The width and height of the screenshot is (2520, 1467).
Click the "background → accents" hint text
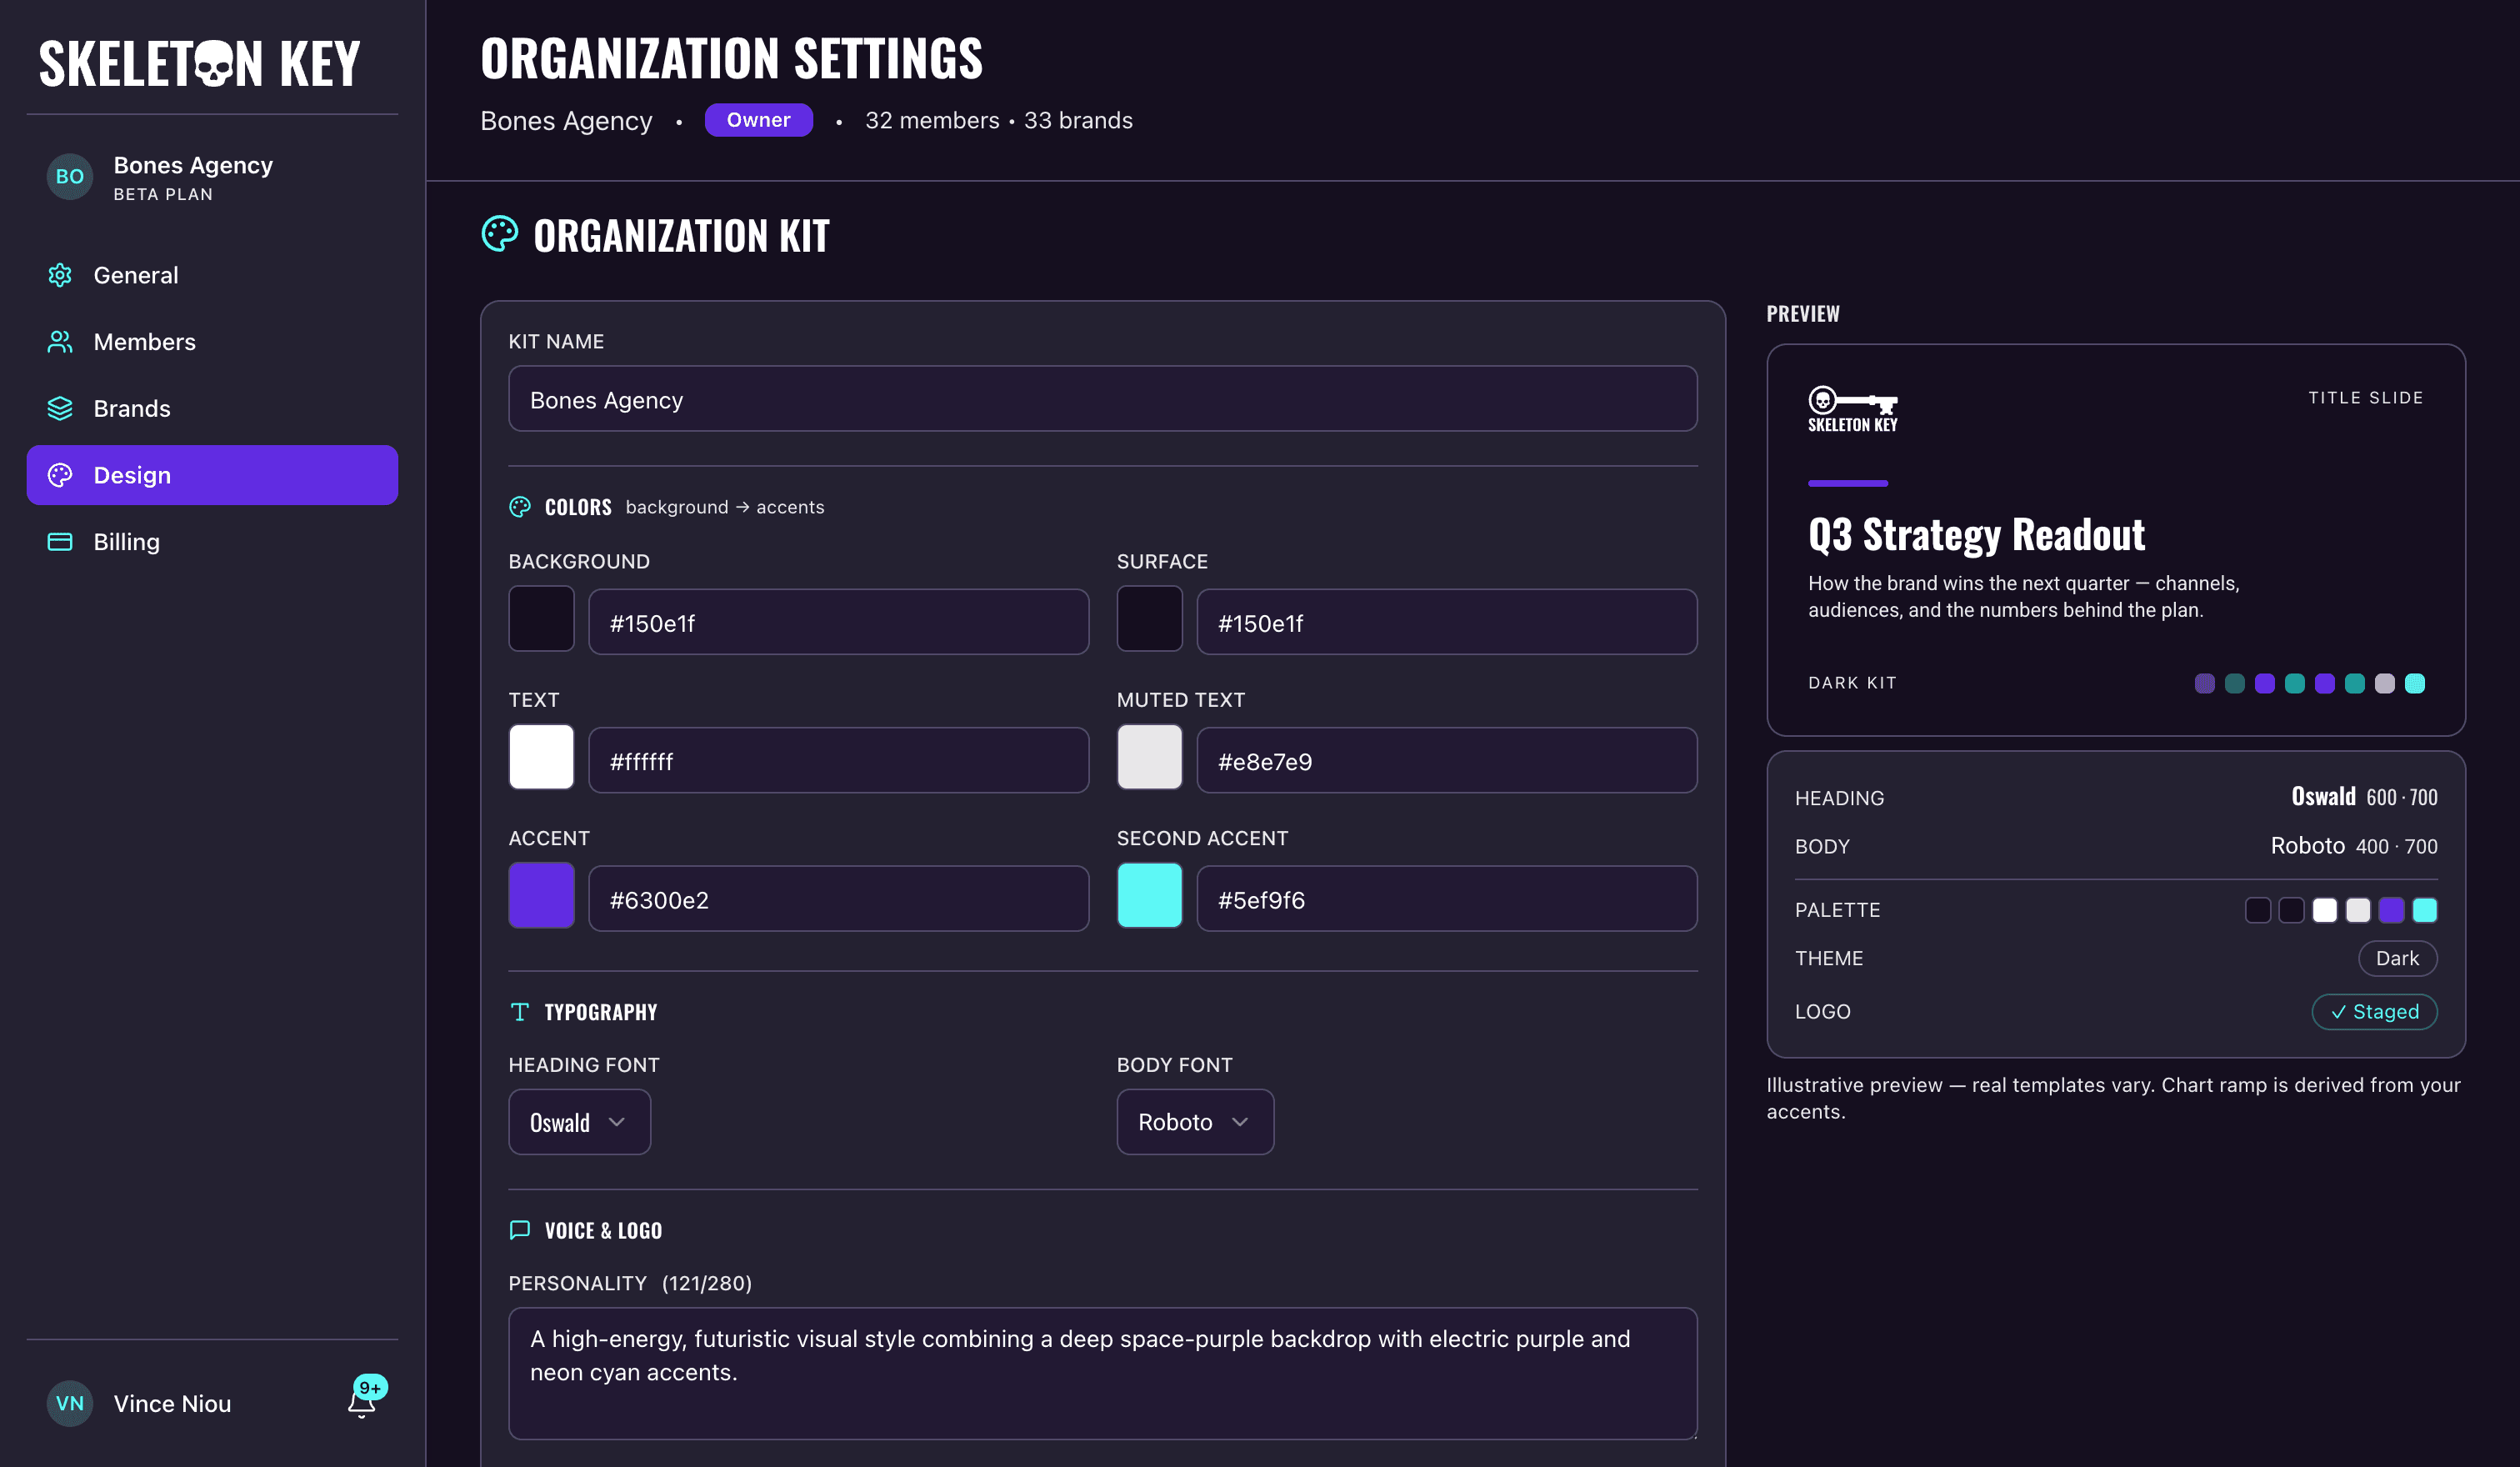[x=725, y=507]
